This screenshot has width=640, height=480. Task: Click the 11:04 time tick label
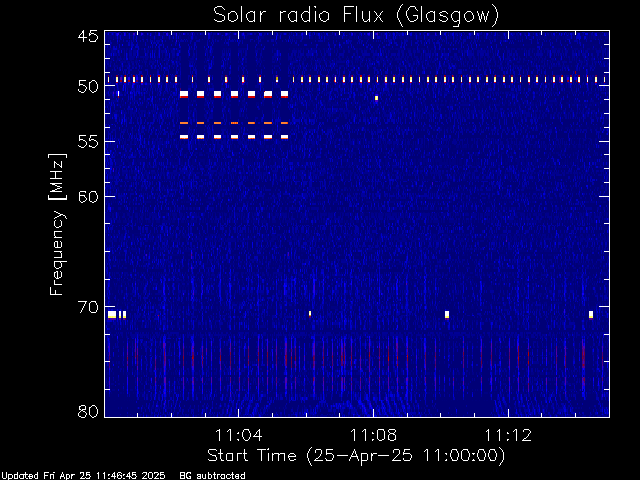(238, 435)
